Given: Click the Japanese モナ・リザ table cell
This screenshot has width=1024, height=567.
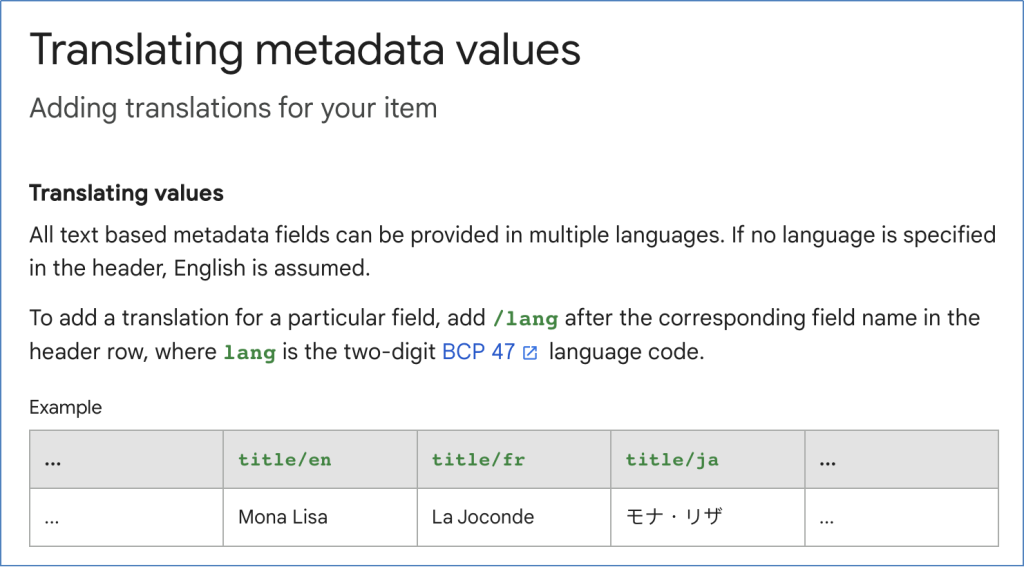Looking at the screenshot, I should click(708, 517).
